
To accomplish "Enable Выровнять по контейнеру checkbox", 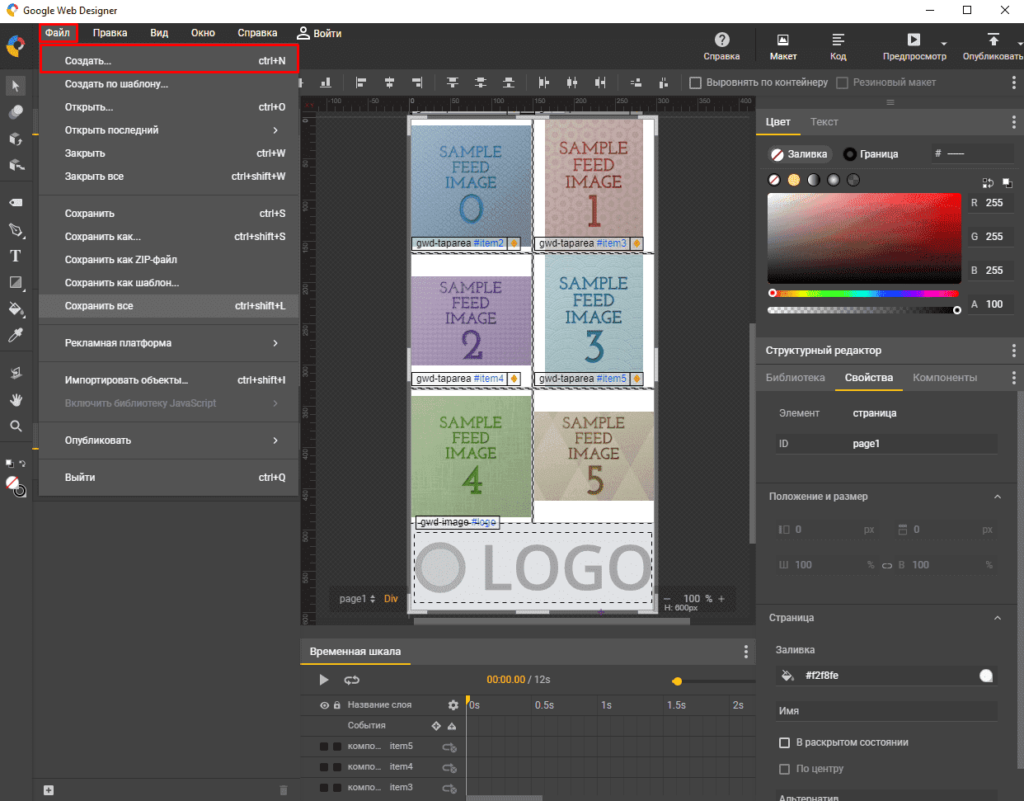I will [695, 82].
